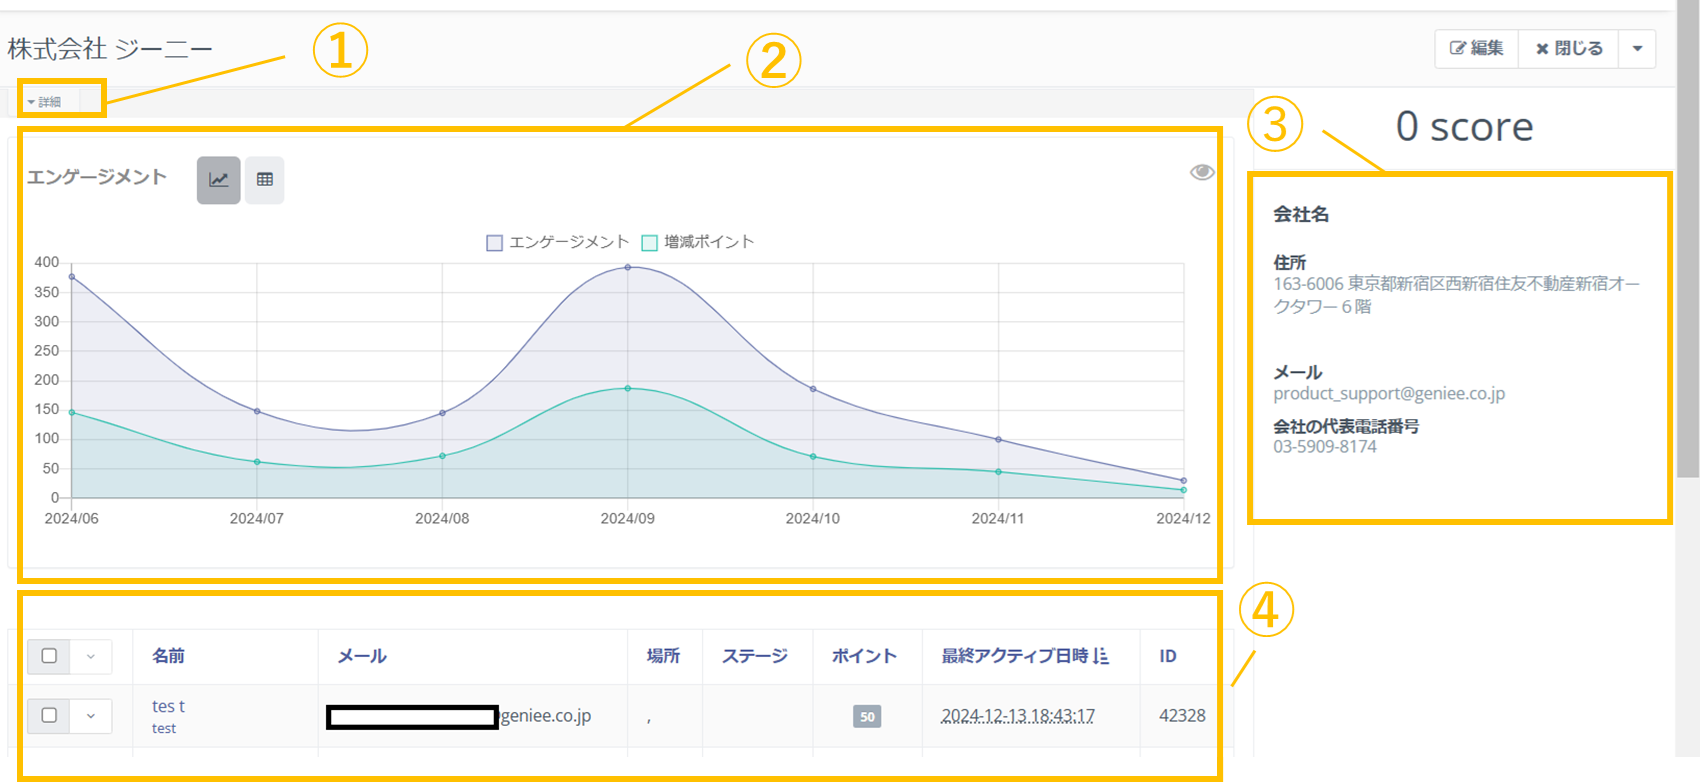1700x782 pixels.
Task: Toggle the 増減ポイント legend swatch
Action: (x=650, y=242)
